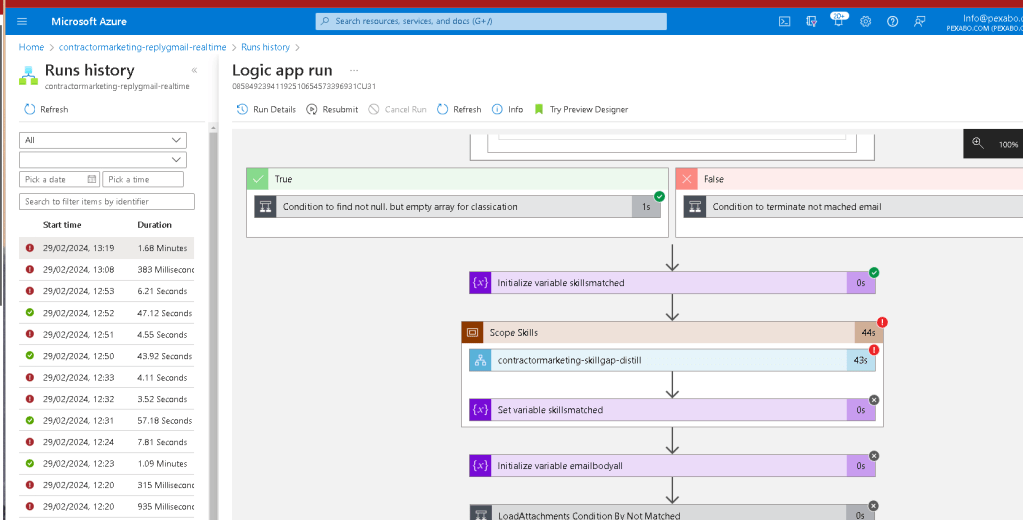Go to Home breadcrumb
The height and width of the screenshot is (520, 1023).
point(31,47)
